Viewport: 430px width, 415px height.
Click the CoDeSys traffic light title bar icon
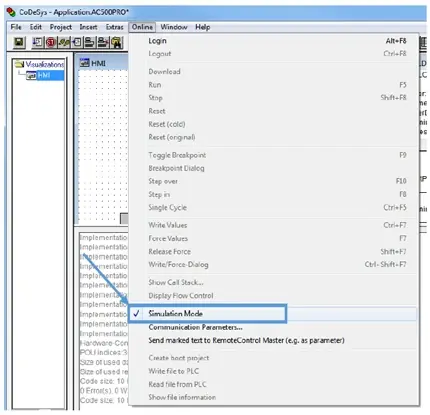coord(11,12)
